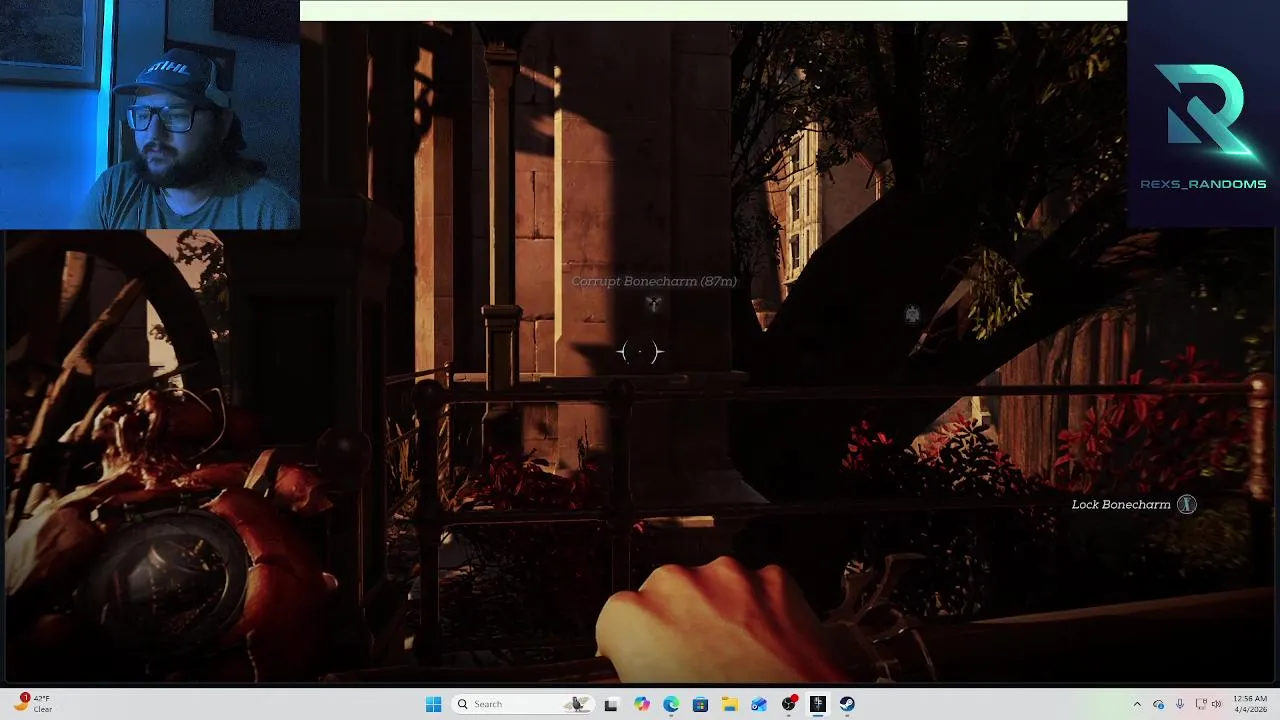
Task: Click the OneDrive cloud tray icon
Action: [1159, 704]
